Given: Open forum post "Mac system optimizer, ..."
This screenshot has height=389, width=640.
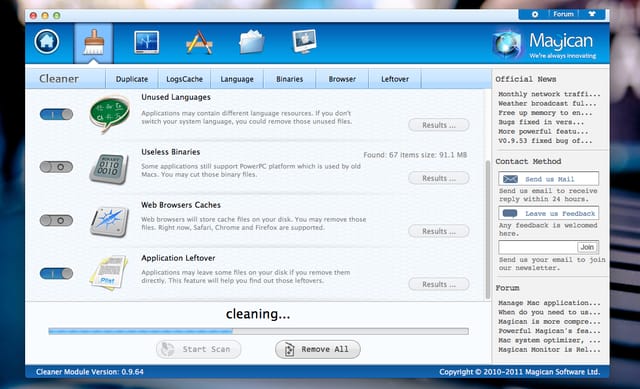Looking at the screenshot, I should click(x=549, y=340).
